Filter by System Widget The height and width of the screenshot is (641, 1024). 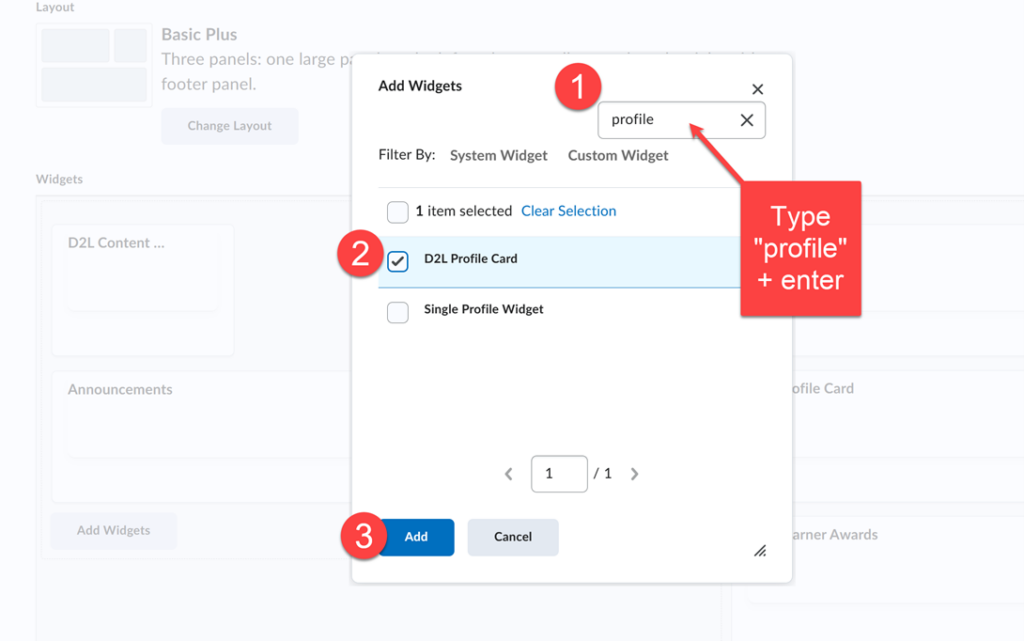coord(498,155)
